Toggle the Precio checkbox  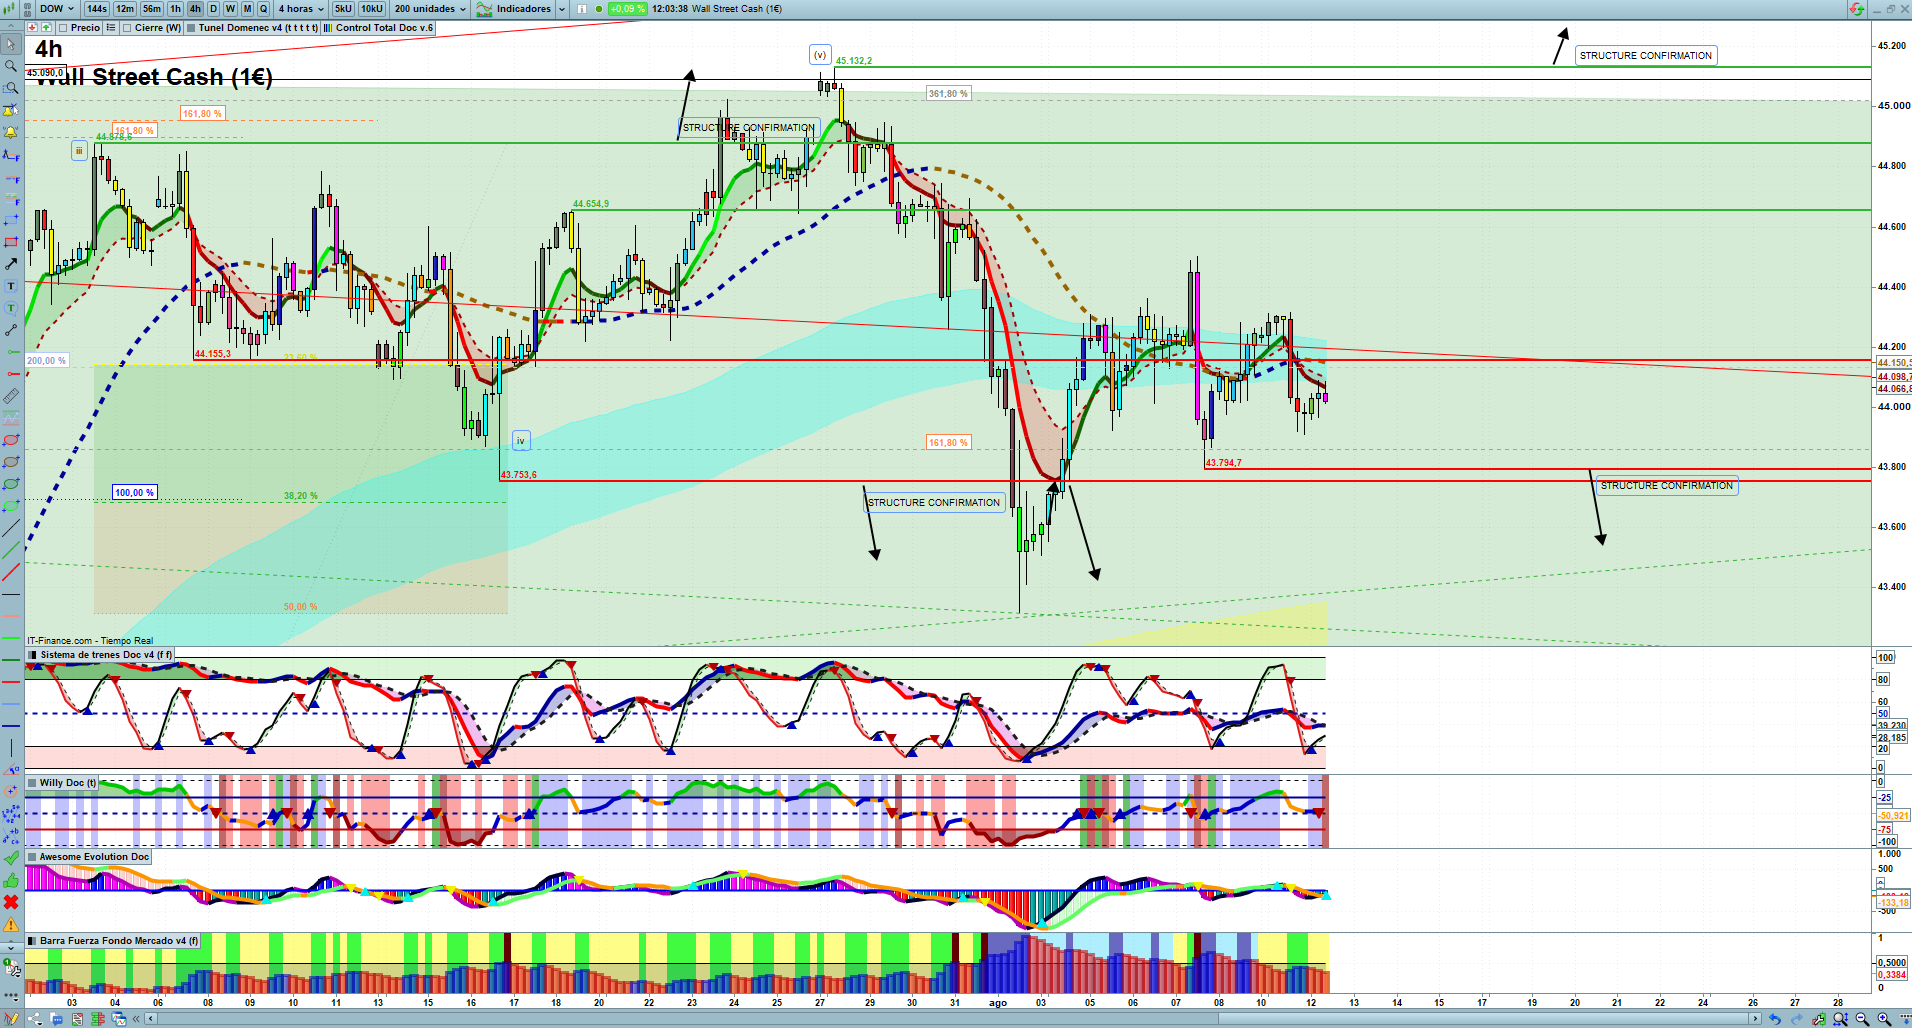coord(64,28)
